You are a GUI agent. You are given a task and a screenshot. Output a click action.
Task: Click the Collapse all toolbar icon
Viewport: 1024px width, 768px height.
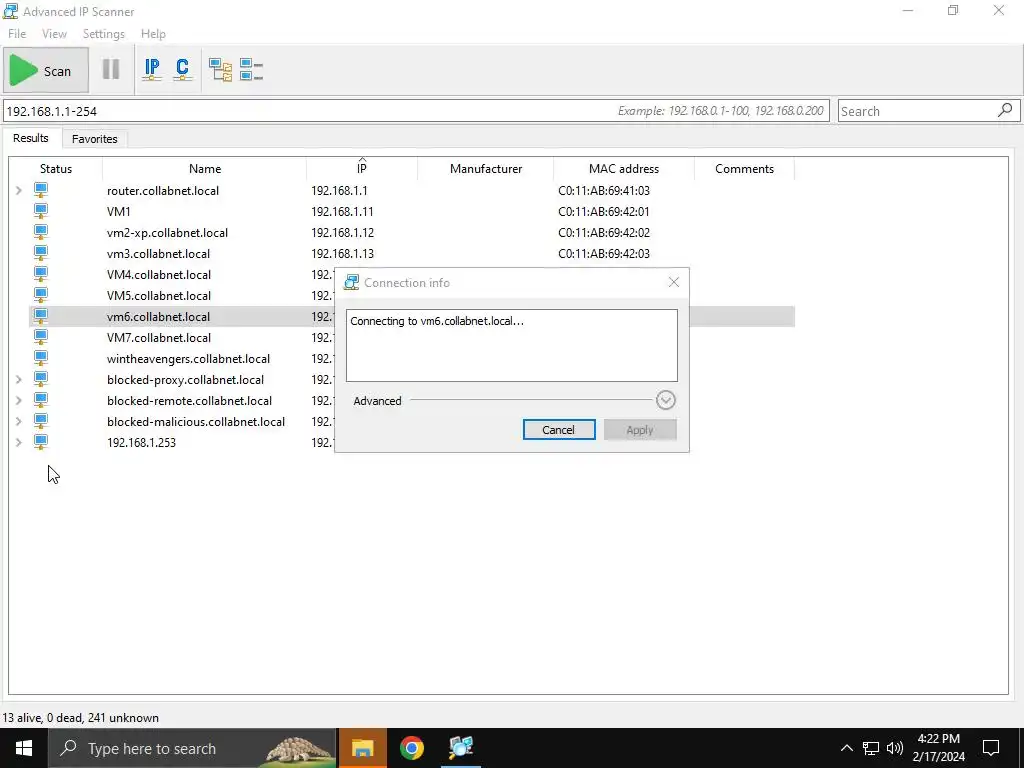coord(251,69)
